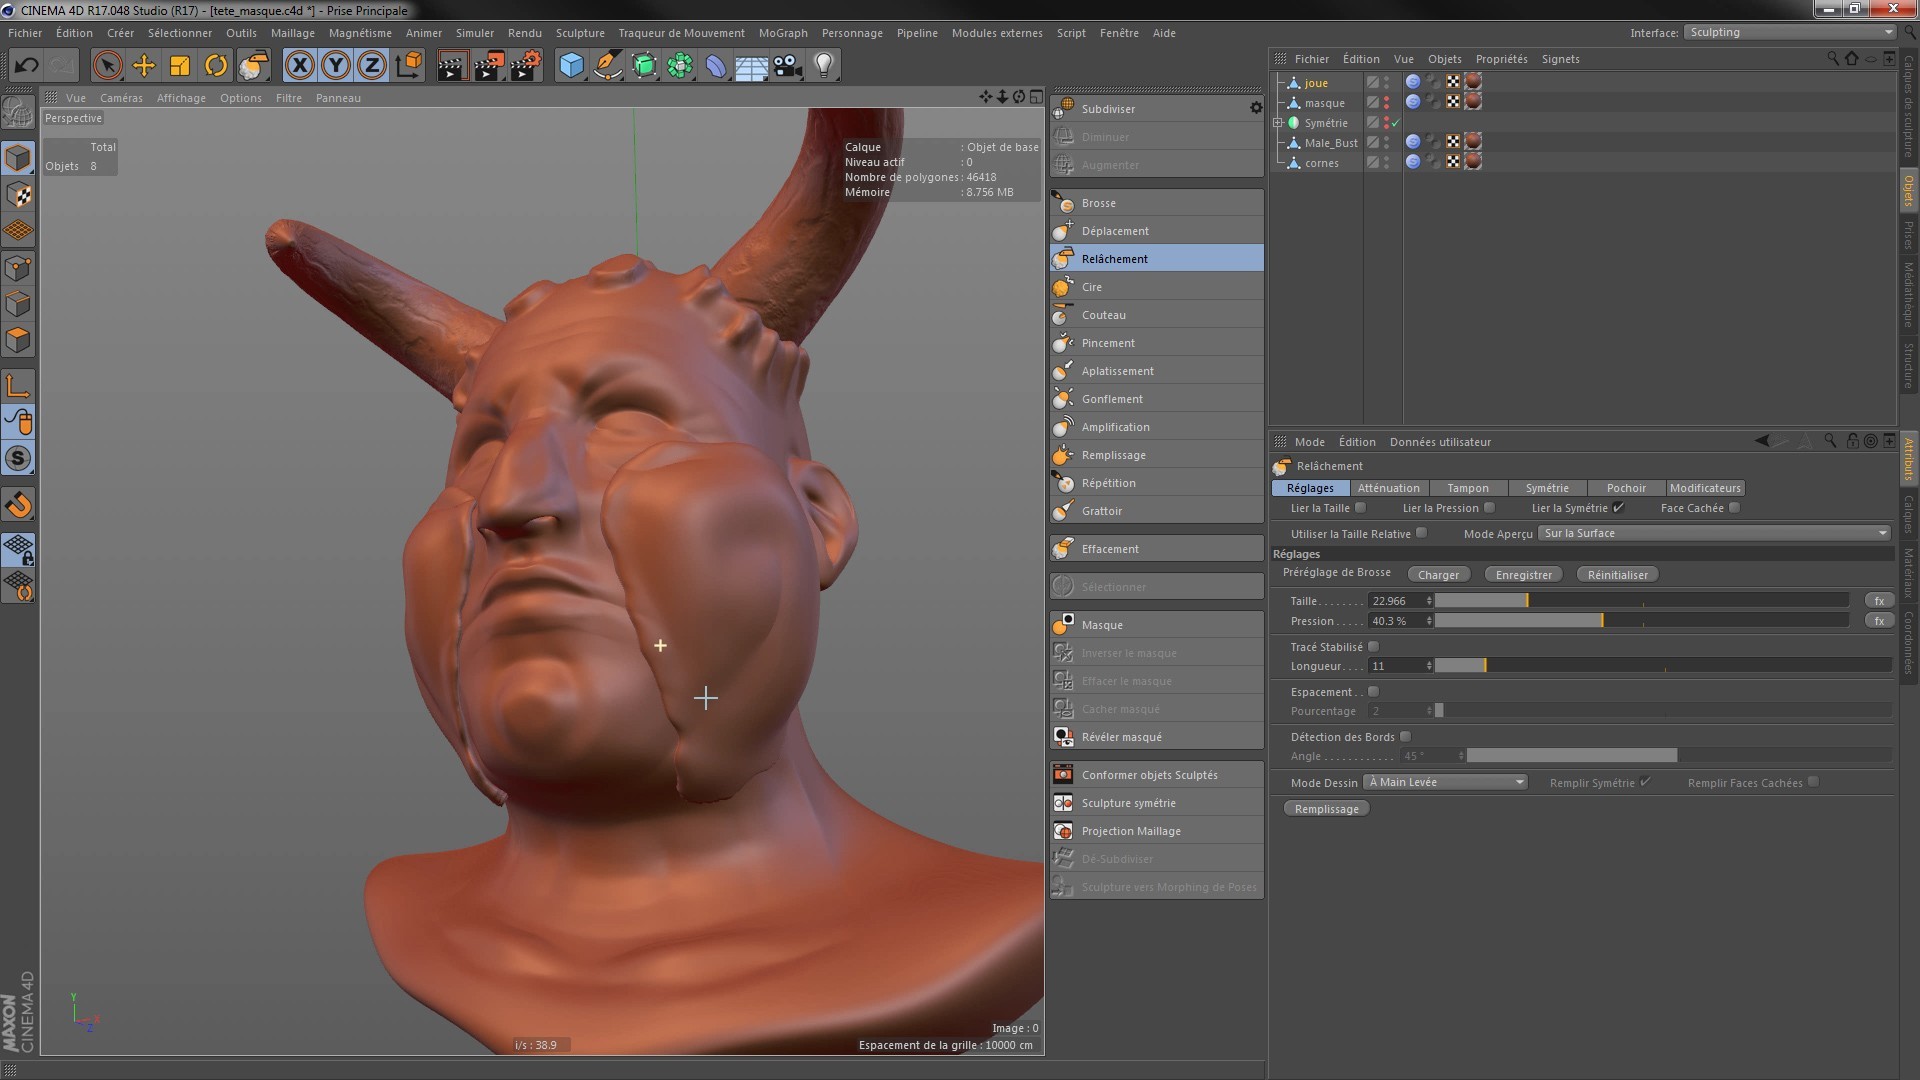The height and width of the screenshot is (1080, 1920).
Task: Open viewport Caméras menu
Action: [121, 98]
